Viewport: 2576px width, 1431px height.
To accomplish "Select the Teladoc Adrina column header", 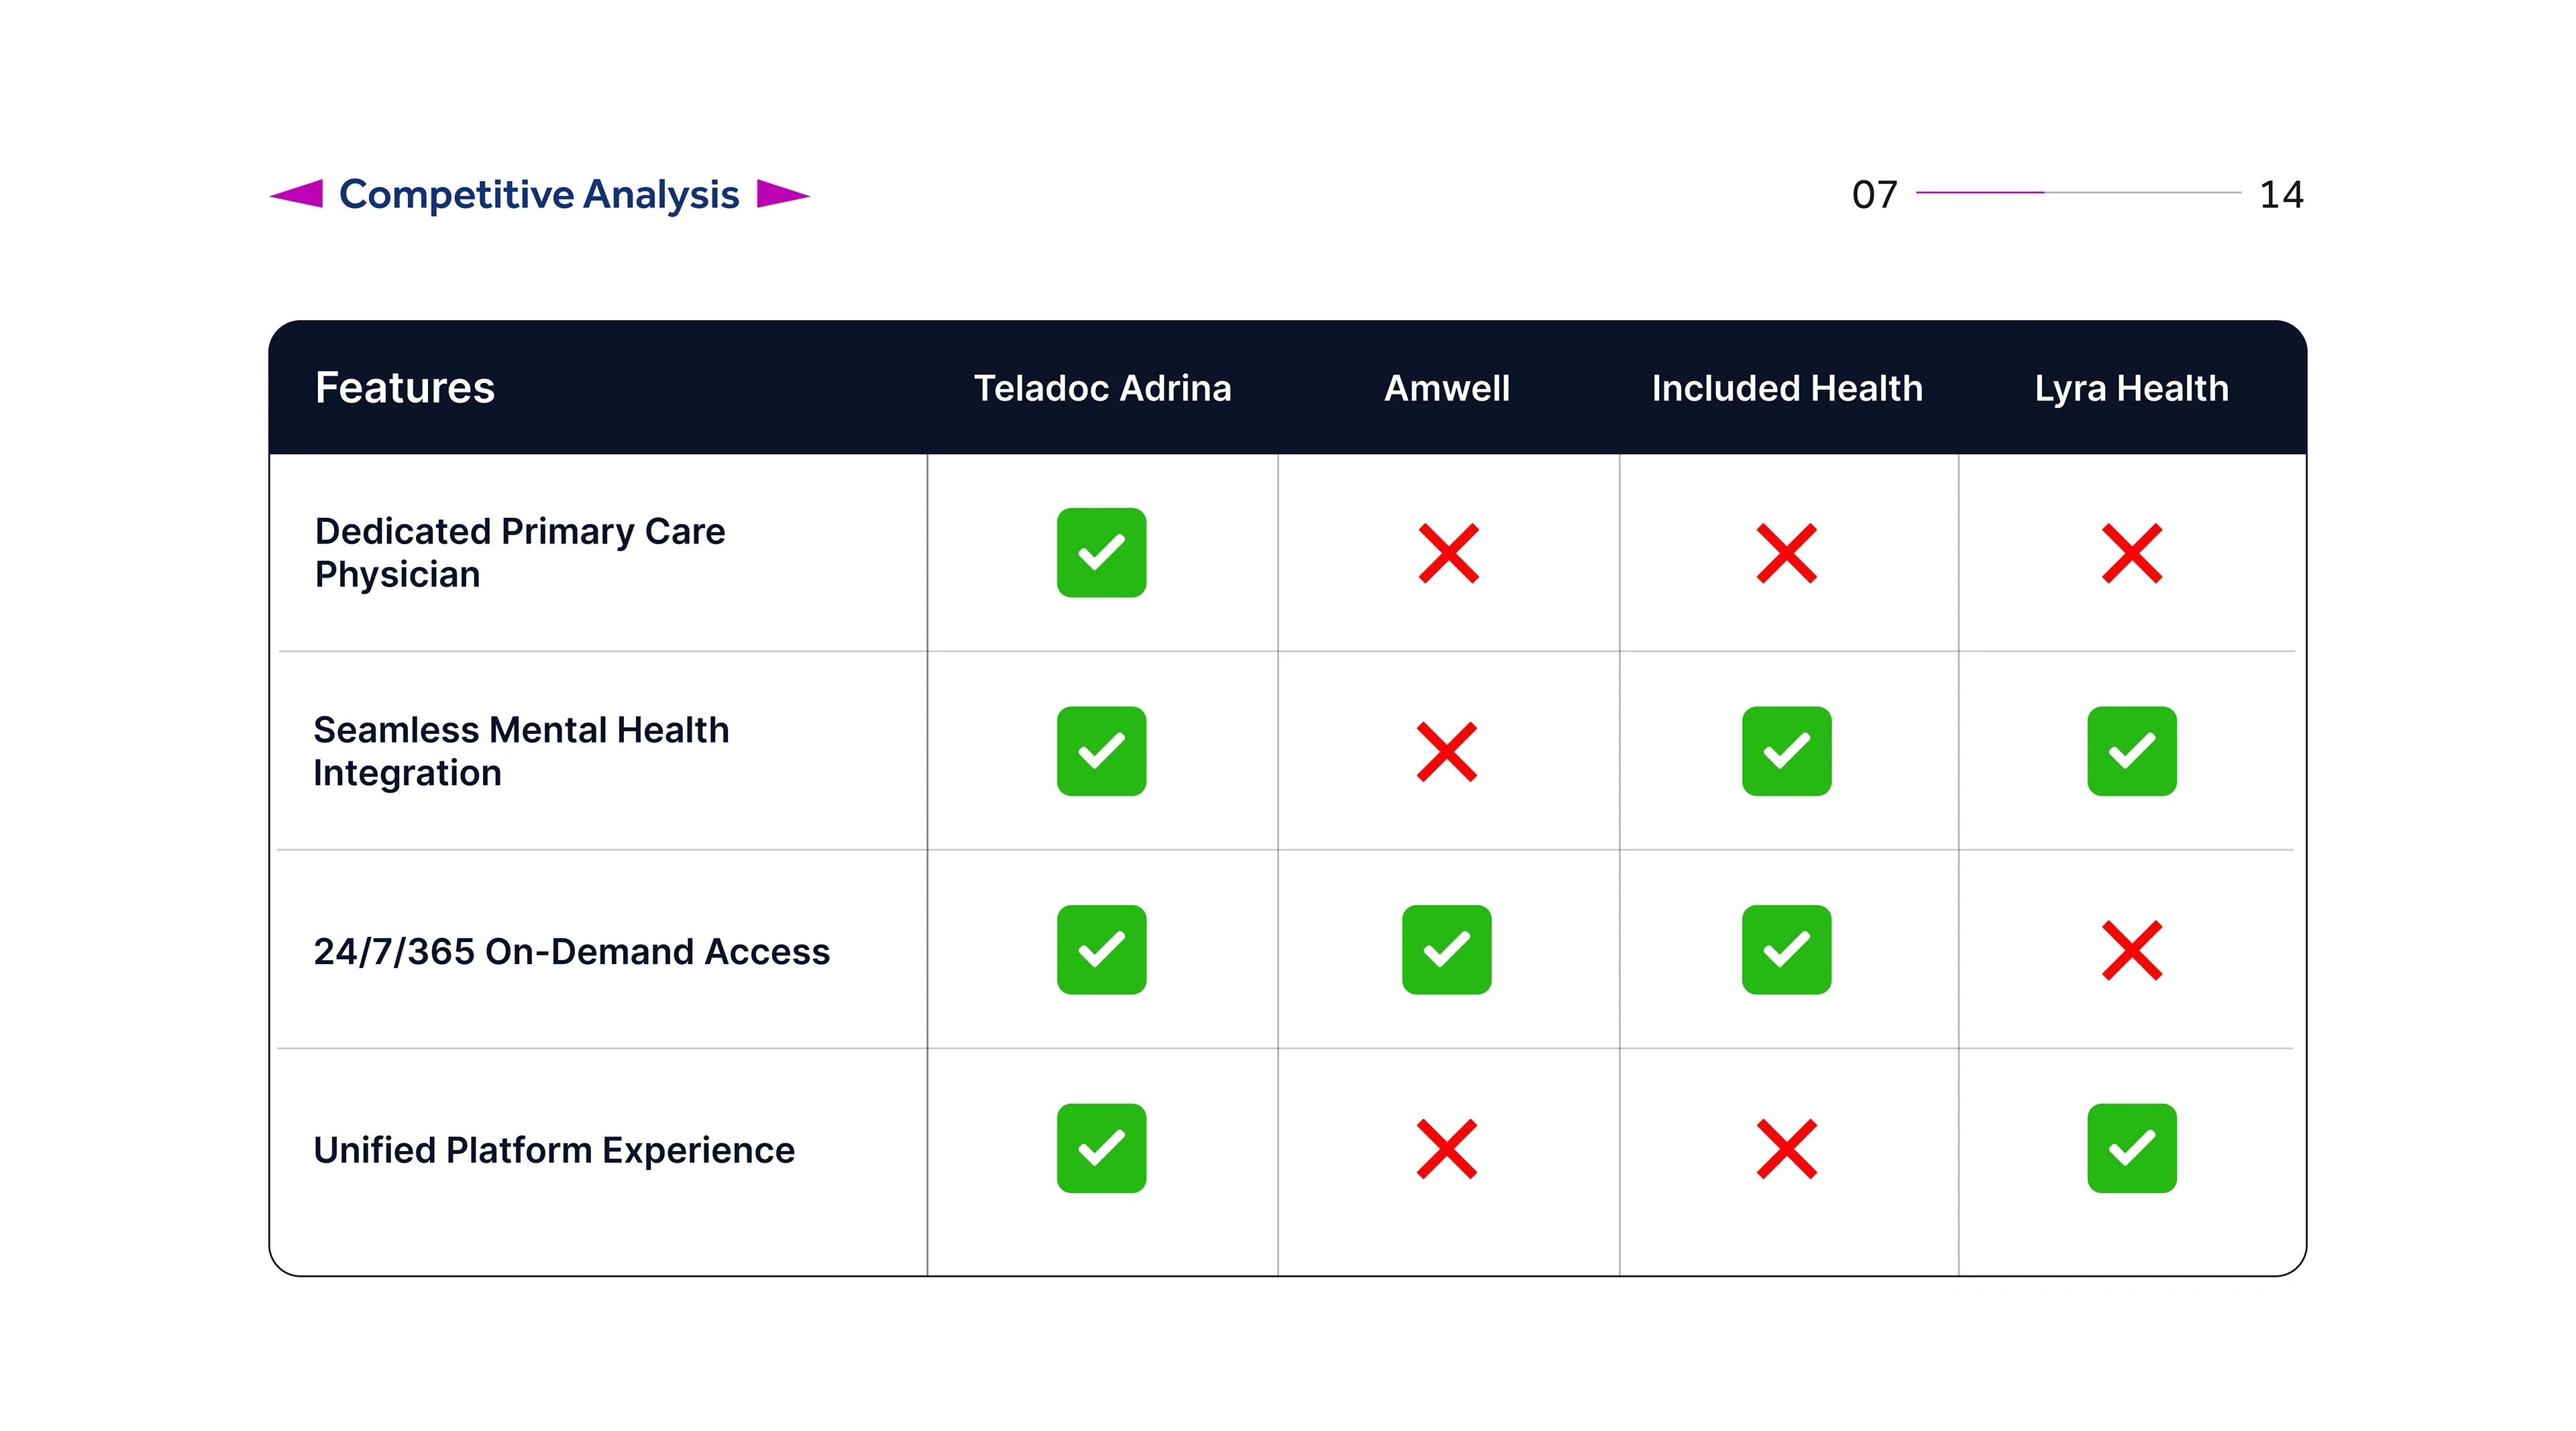I will pos(1102,388).
